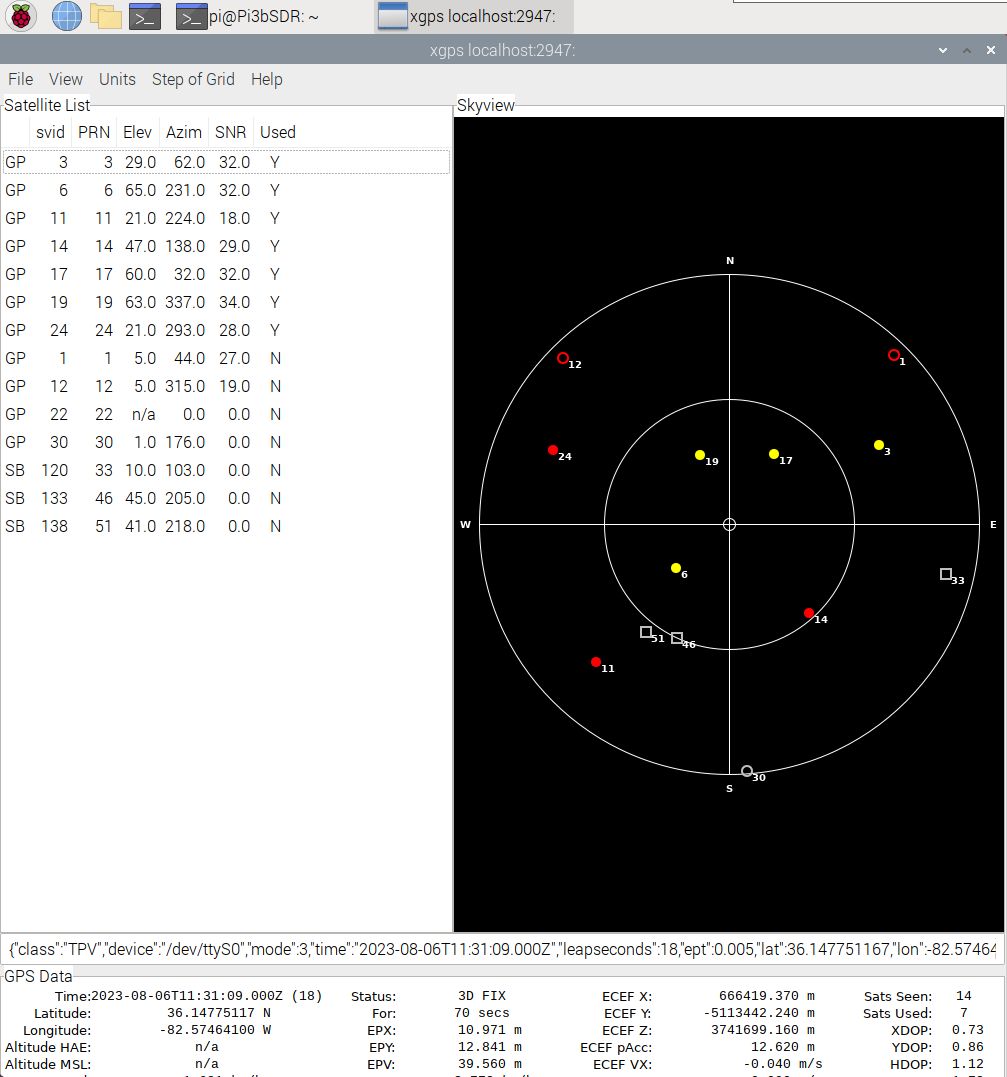Launch the web browser globe icon

point(67,16)
